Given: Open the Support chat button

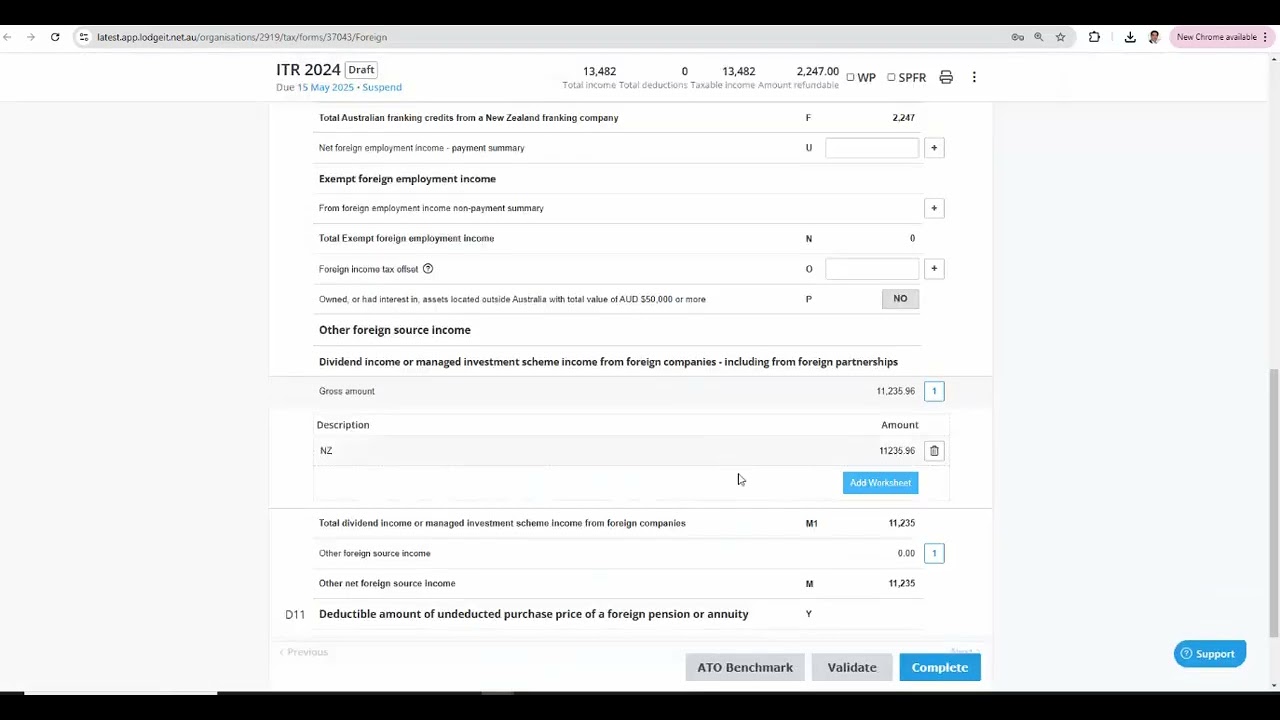Looking at the screenshot, I should [1210, 654].
